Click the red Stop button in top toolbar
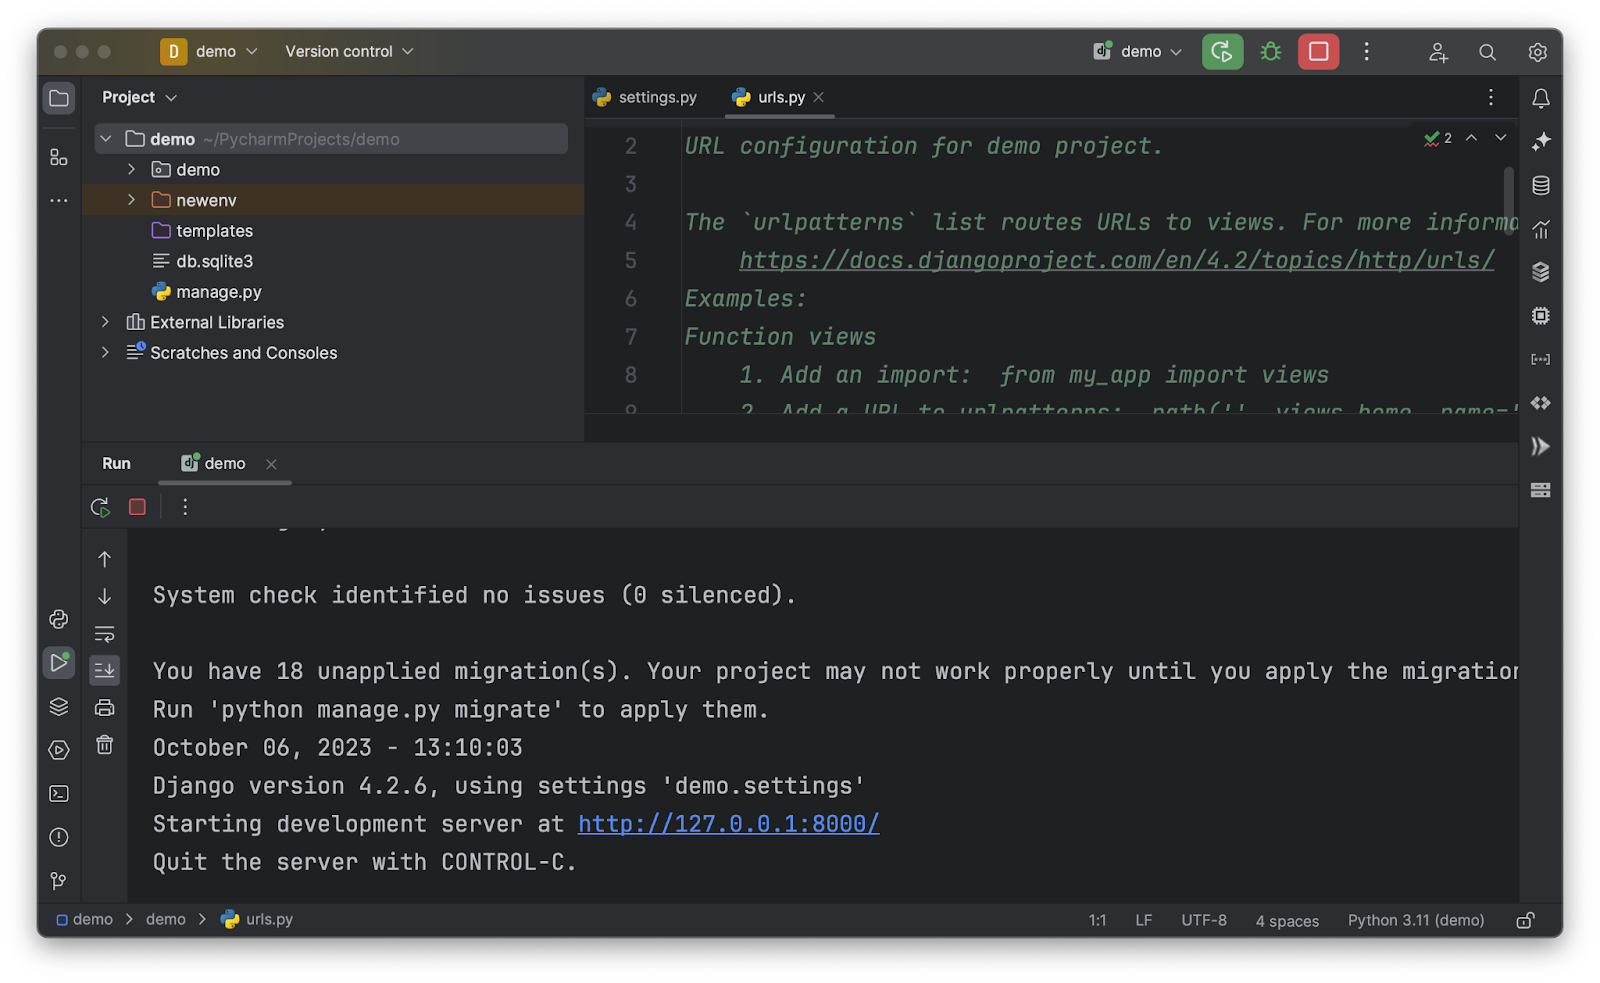 click(x=1318, y=51)
